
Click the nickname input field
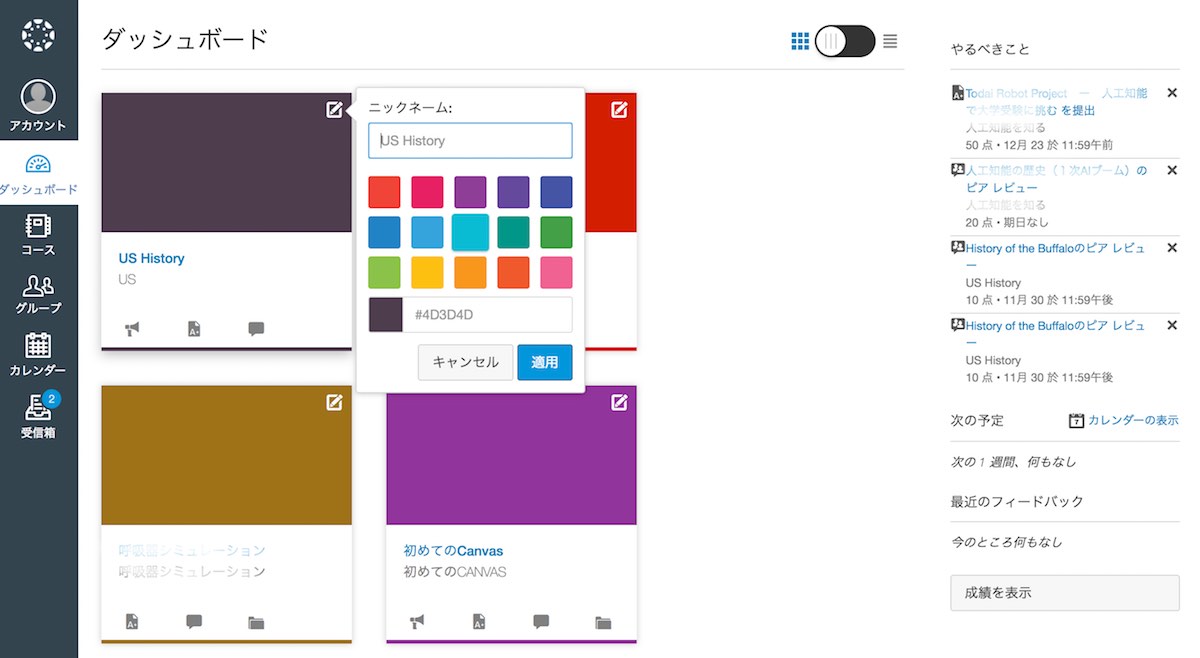[x=470, y=141]
